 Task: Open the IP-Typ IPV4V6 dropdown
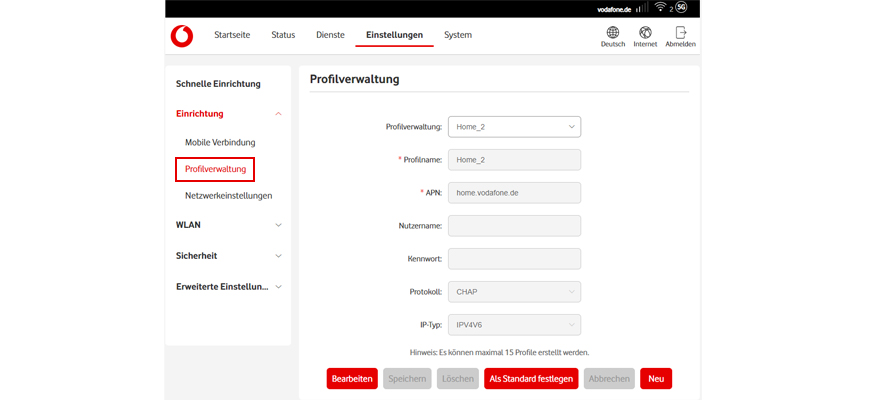[514, 325]
